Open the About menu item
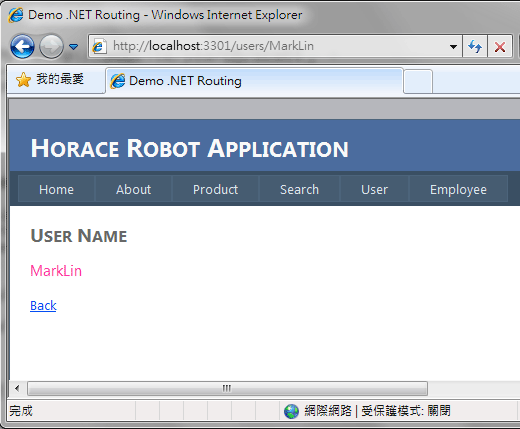Screen dimensions: 520x429 (x=134, y=189)
